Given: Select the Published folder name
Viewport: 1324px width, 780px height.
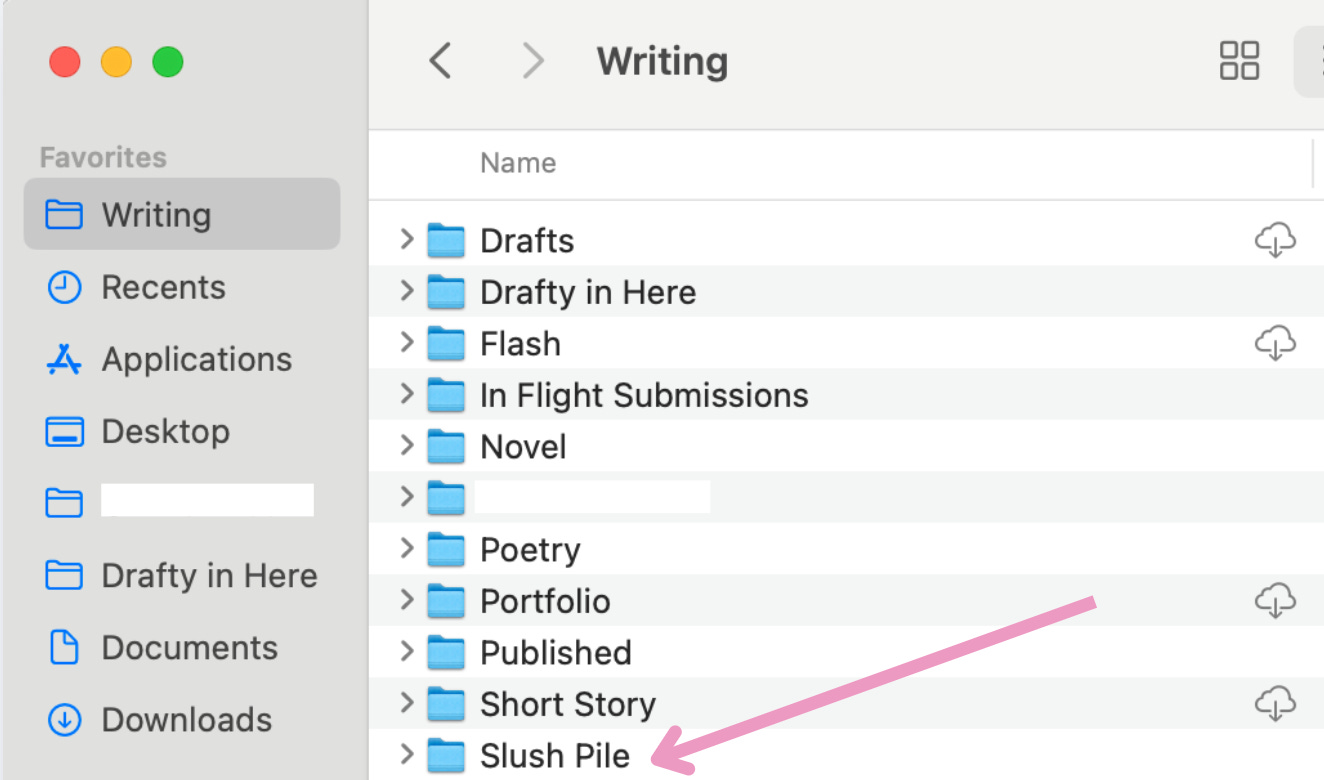Looking at the screenshot, I should (x=556, y=653).
